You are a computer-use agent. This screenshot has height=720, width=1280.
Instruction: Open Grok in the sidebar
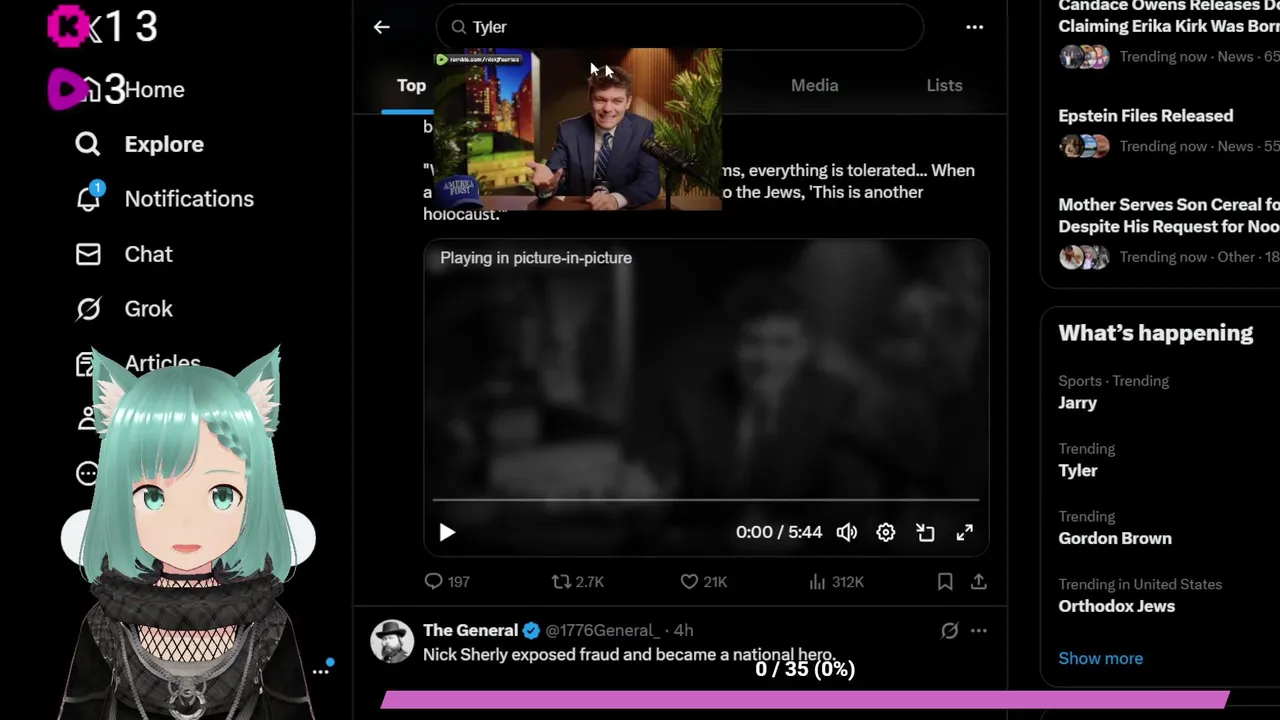click(148, 309)
